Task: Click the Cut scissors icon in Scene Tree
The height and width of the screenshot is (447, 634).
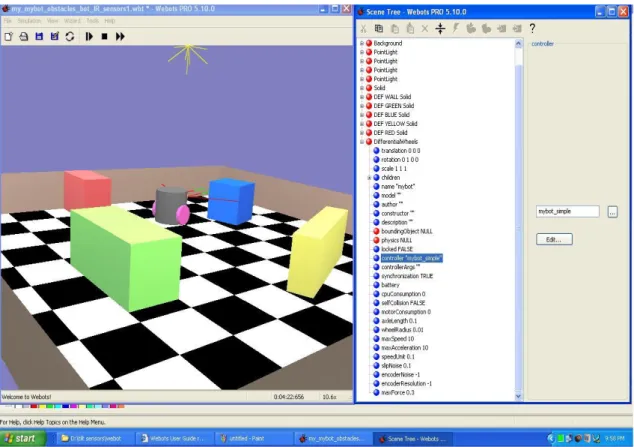Action: pos(363,28)
